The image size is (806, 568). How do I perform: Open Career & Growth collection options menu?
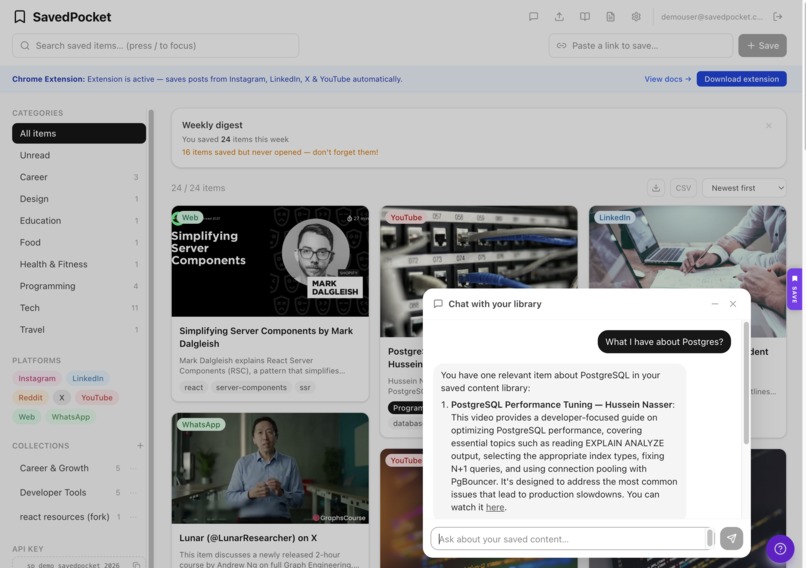coord(134,468)
